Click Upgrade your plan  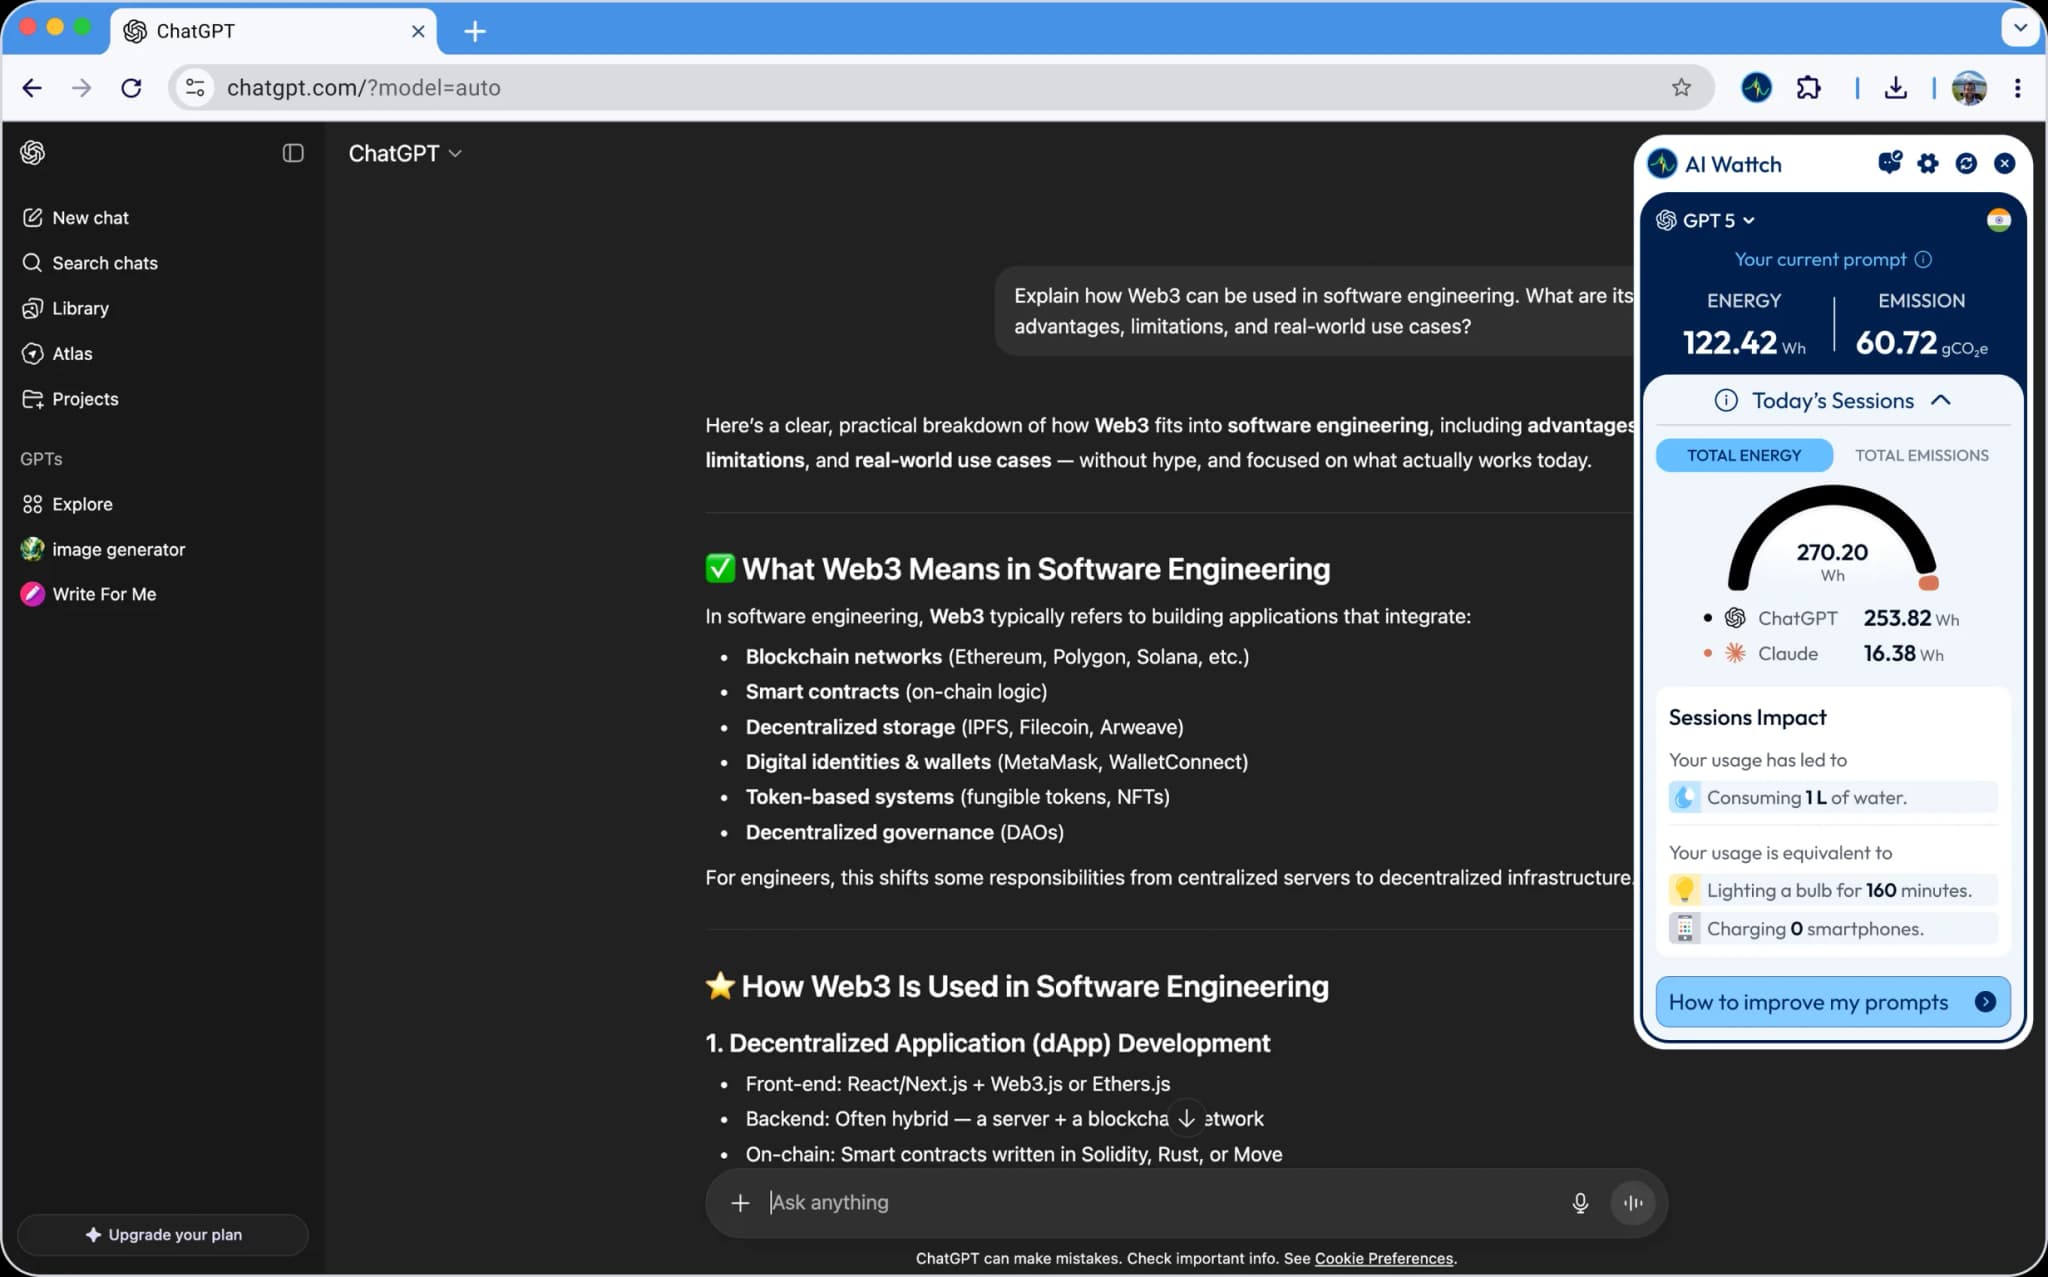(x=163, y=1234)
